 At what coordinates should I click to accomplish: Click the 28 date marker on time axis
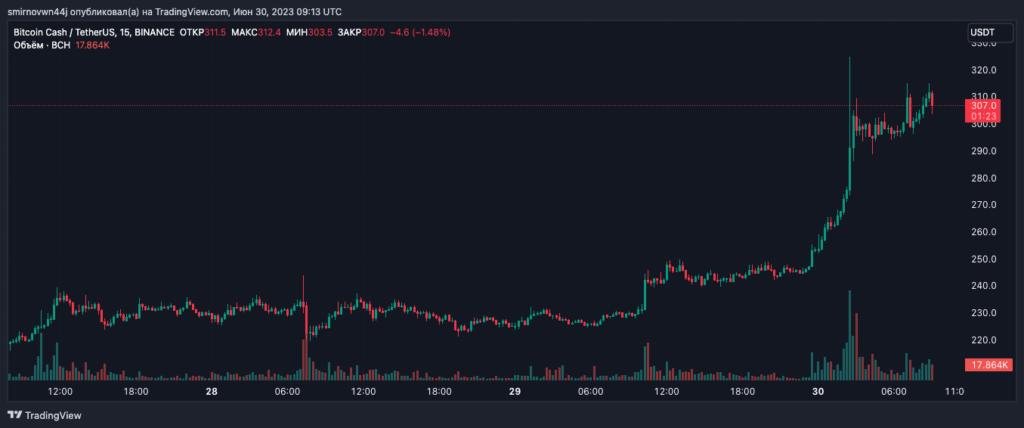coord(212,391)
